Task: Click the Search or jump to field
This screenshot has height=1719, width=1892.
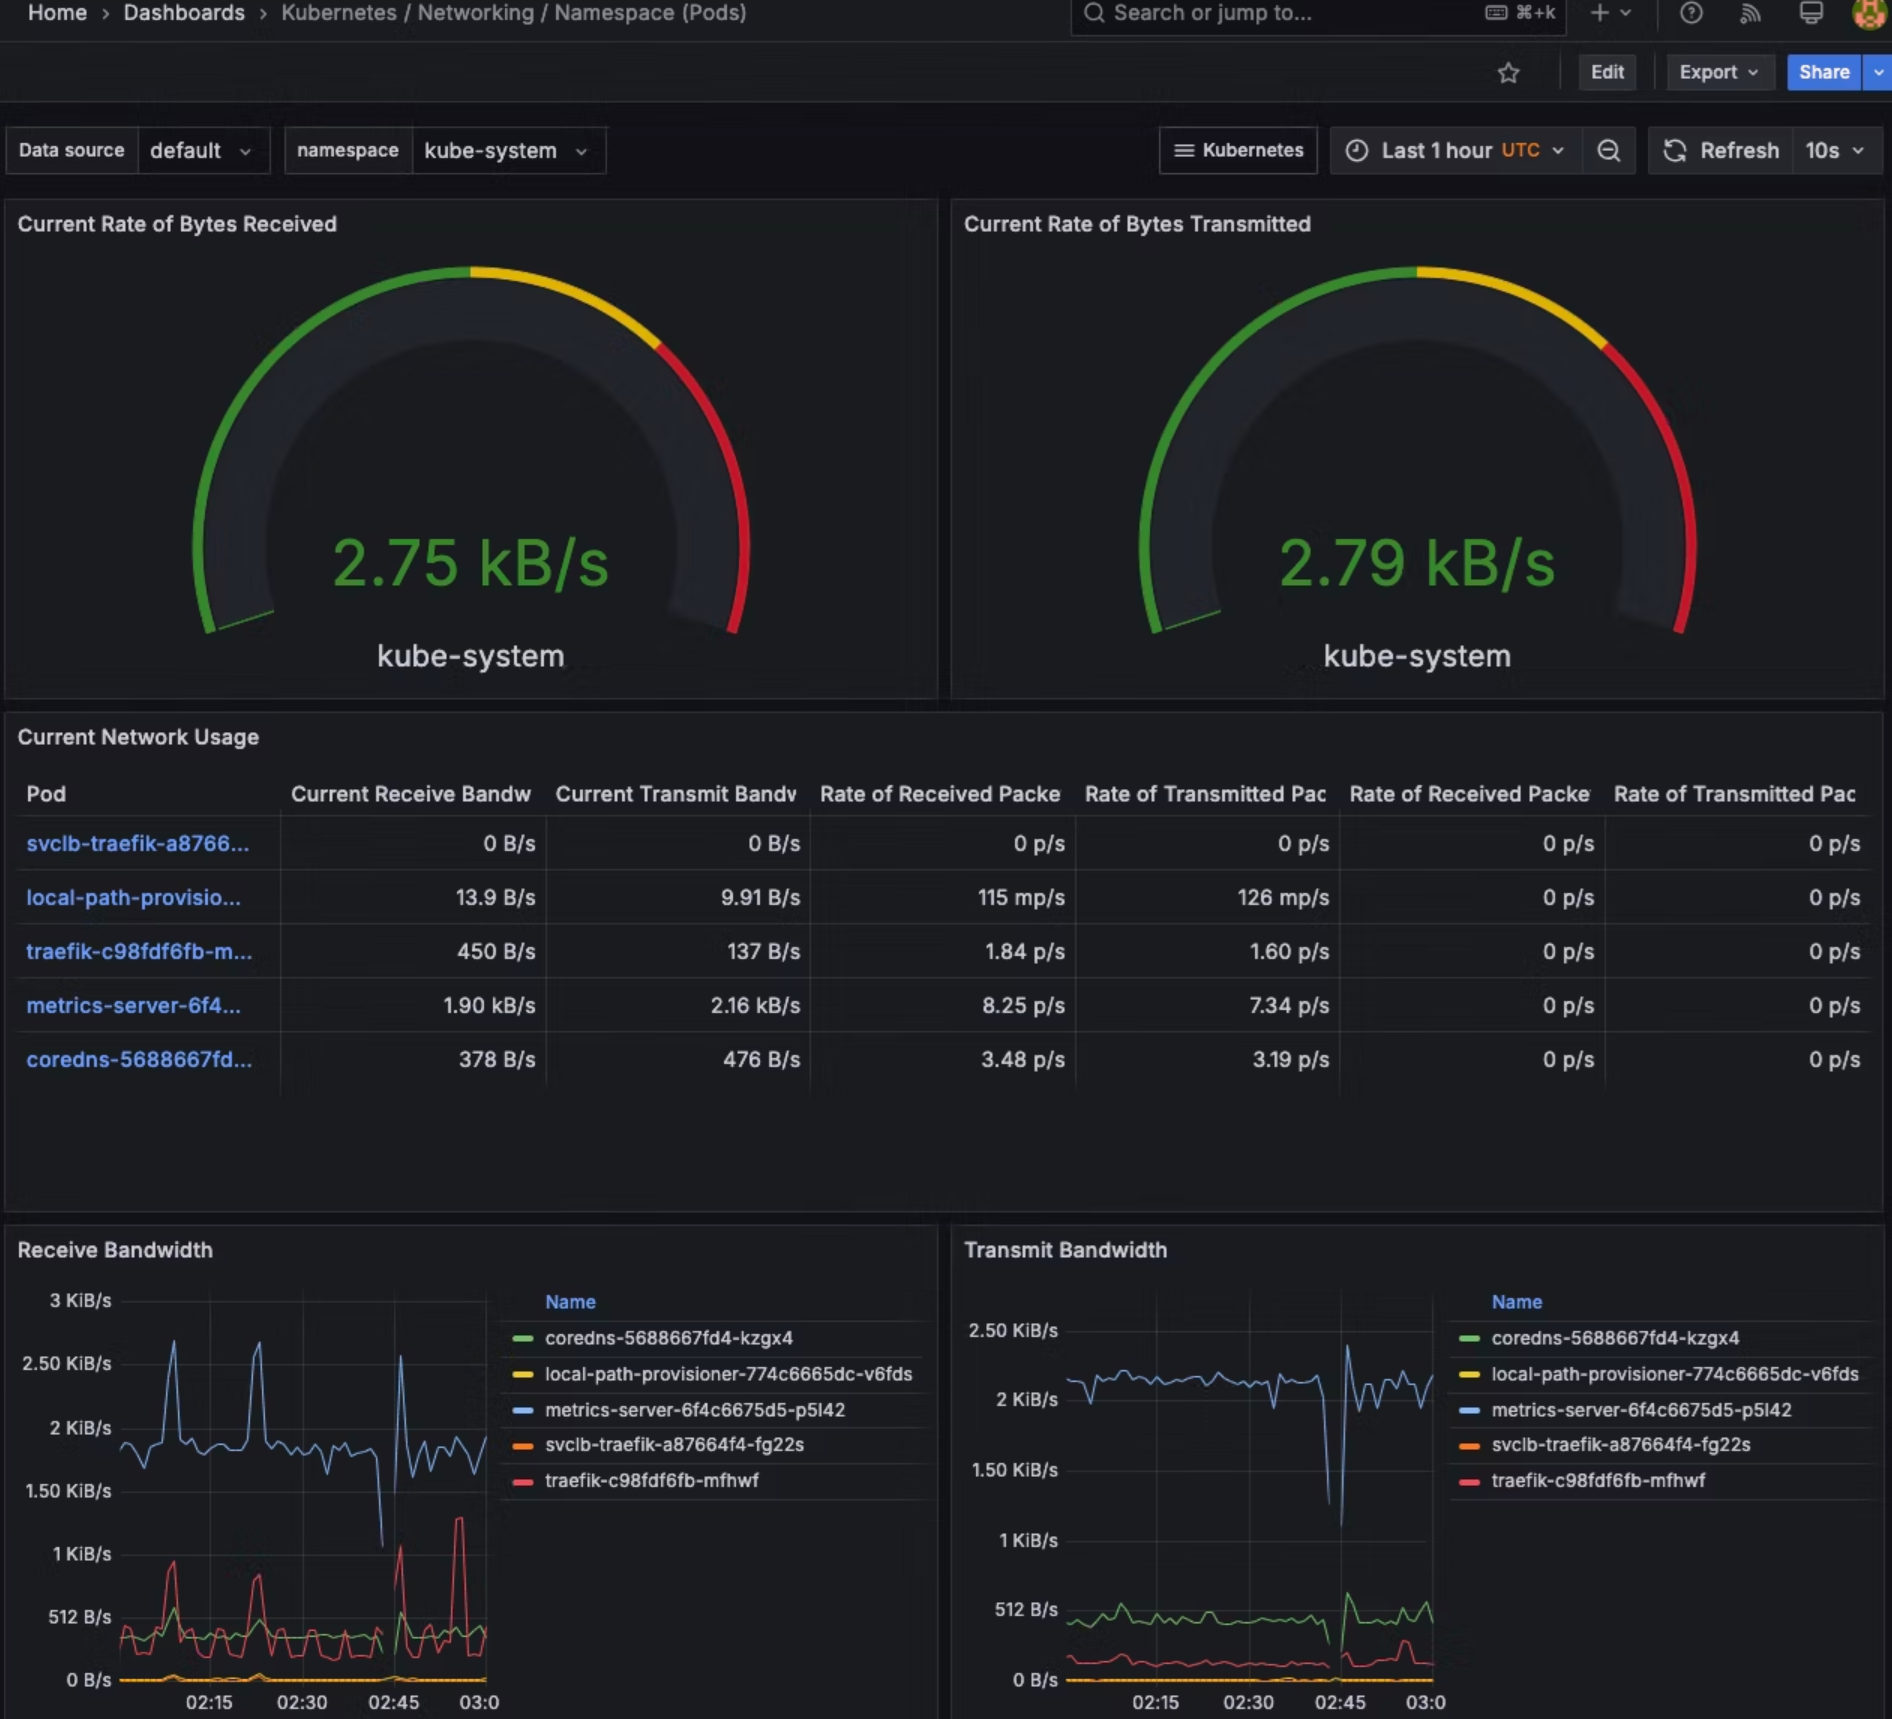Action: pos(1318,13)
